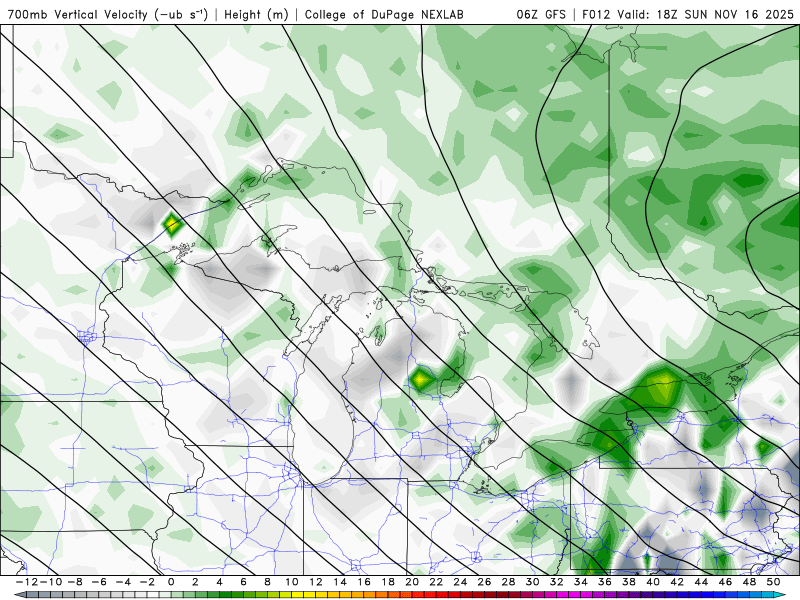The image size is (800, 600).
Task: Click the "14" colorbar label
Action: (340, 582)
